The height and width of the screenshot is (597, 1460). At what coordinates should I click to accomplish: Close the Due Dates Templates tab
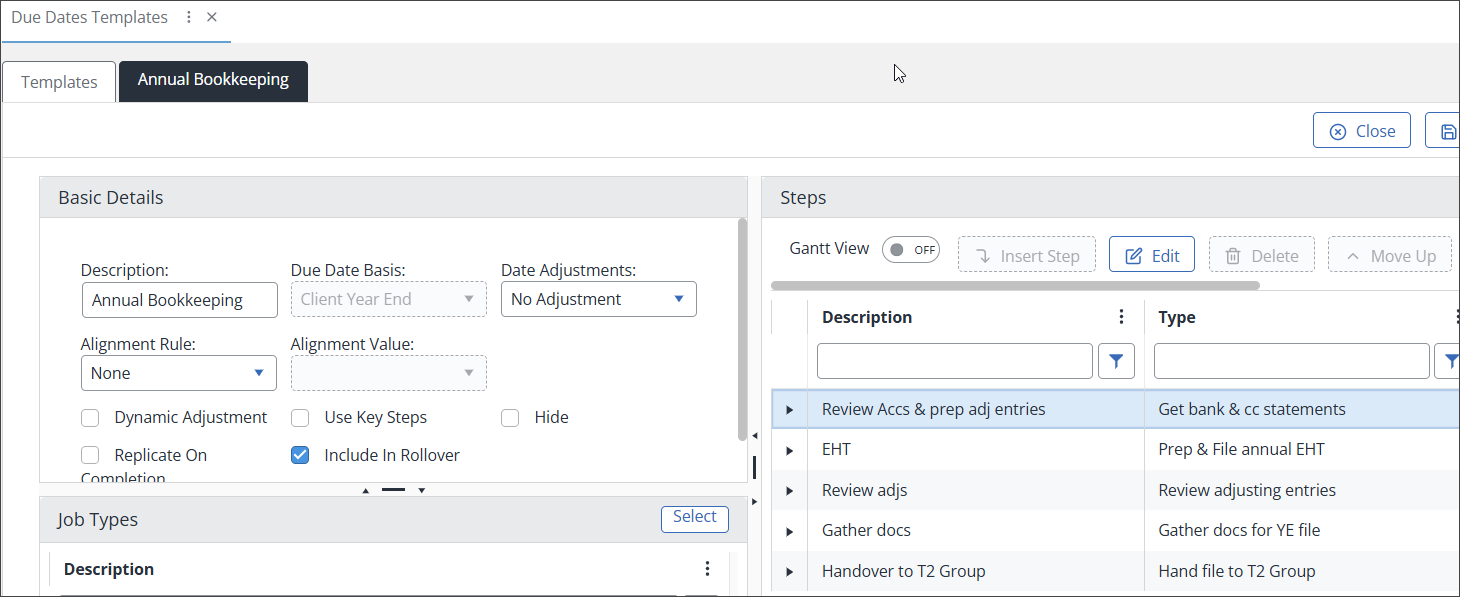pos(212,17)
